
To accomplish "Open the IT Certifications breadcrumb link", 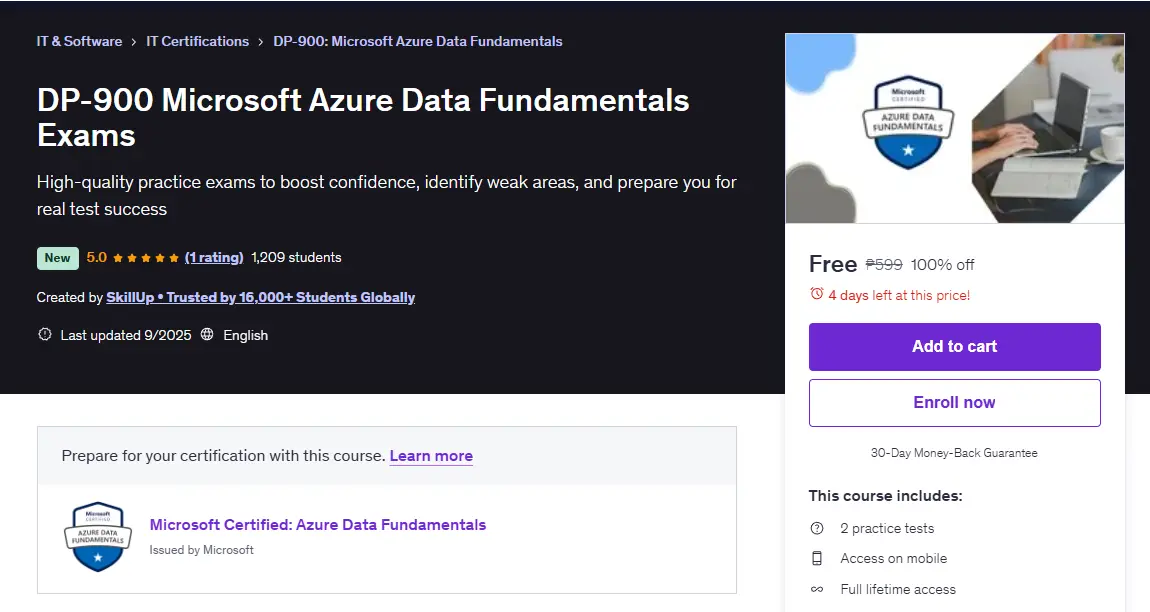I will click(197, 42).
